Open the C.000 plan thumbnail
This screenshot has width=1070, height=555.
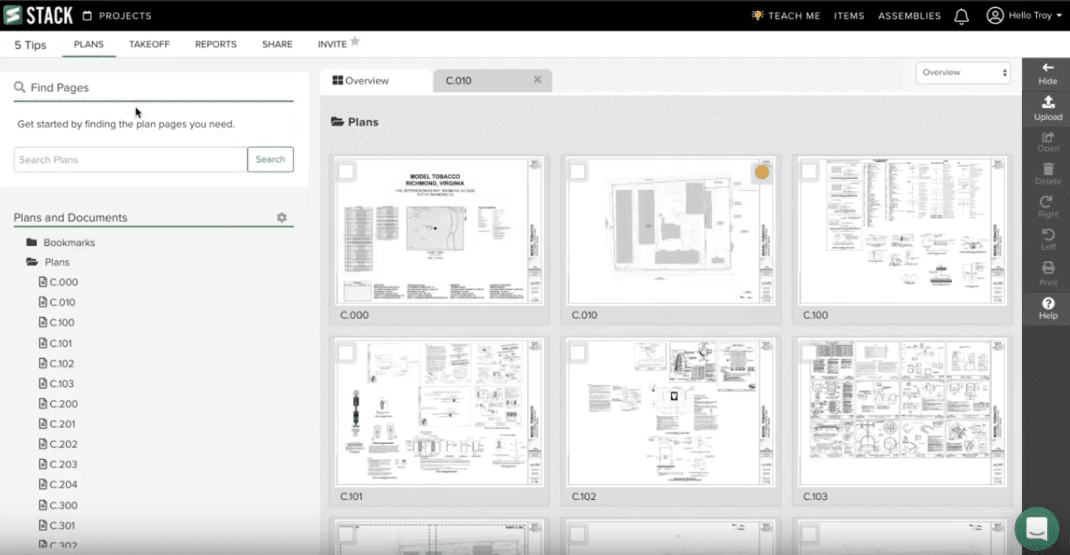(439, 232)
